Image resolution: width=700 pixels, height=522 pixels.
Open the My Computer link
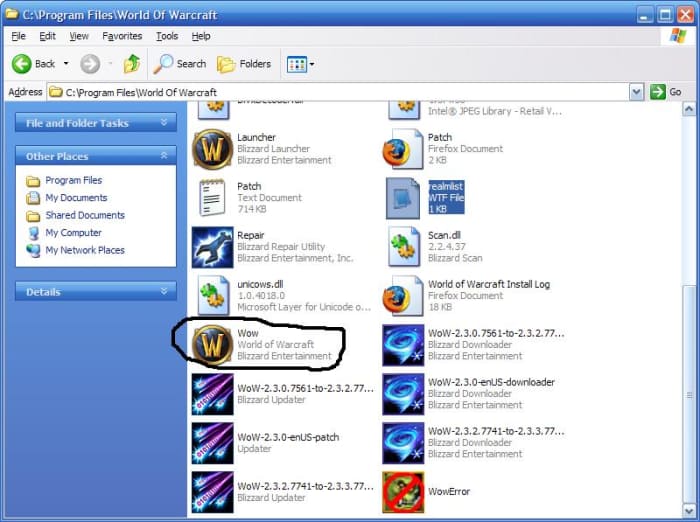pyautogui.click(x=73, y=233)
